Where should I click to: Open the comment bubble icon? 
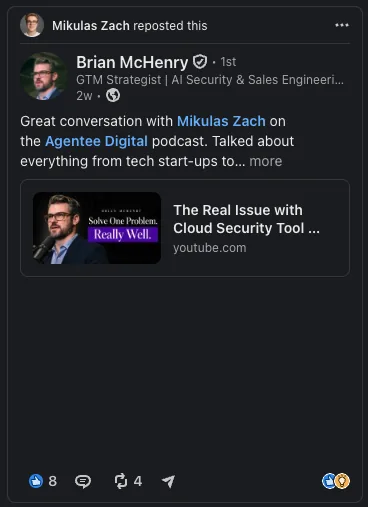pos(83,481)
